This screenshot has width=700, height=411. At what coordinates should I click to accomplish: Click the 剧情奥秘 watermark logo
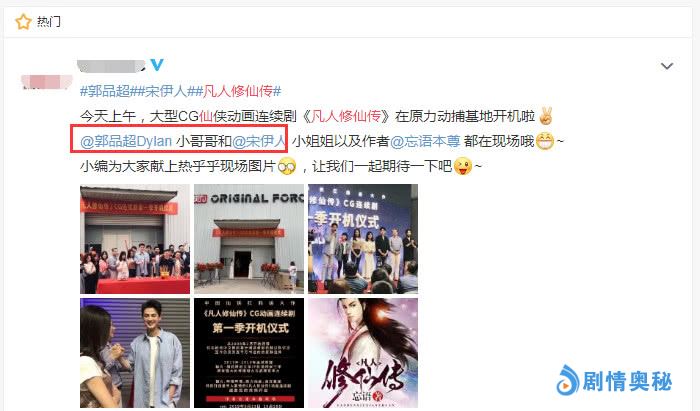coord(614,381)
